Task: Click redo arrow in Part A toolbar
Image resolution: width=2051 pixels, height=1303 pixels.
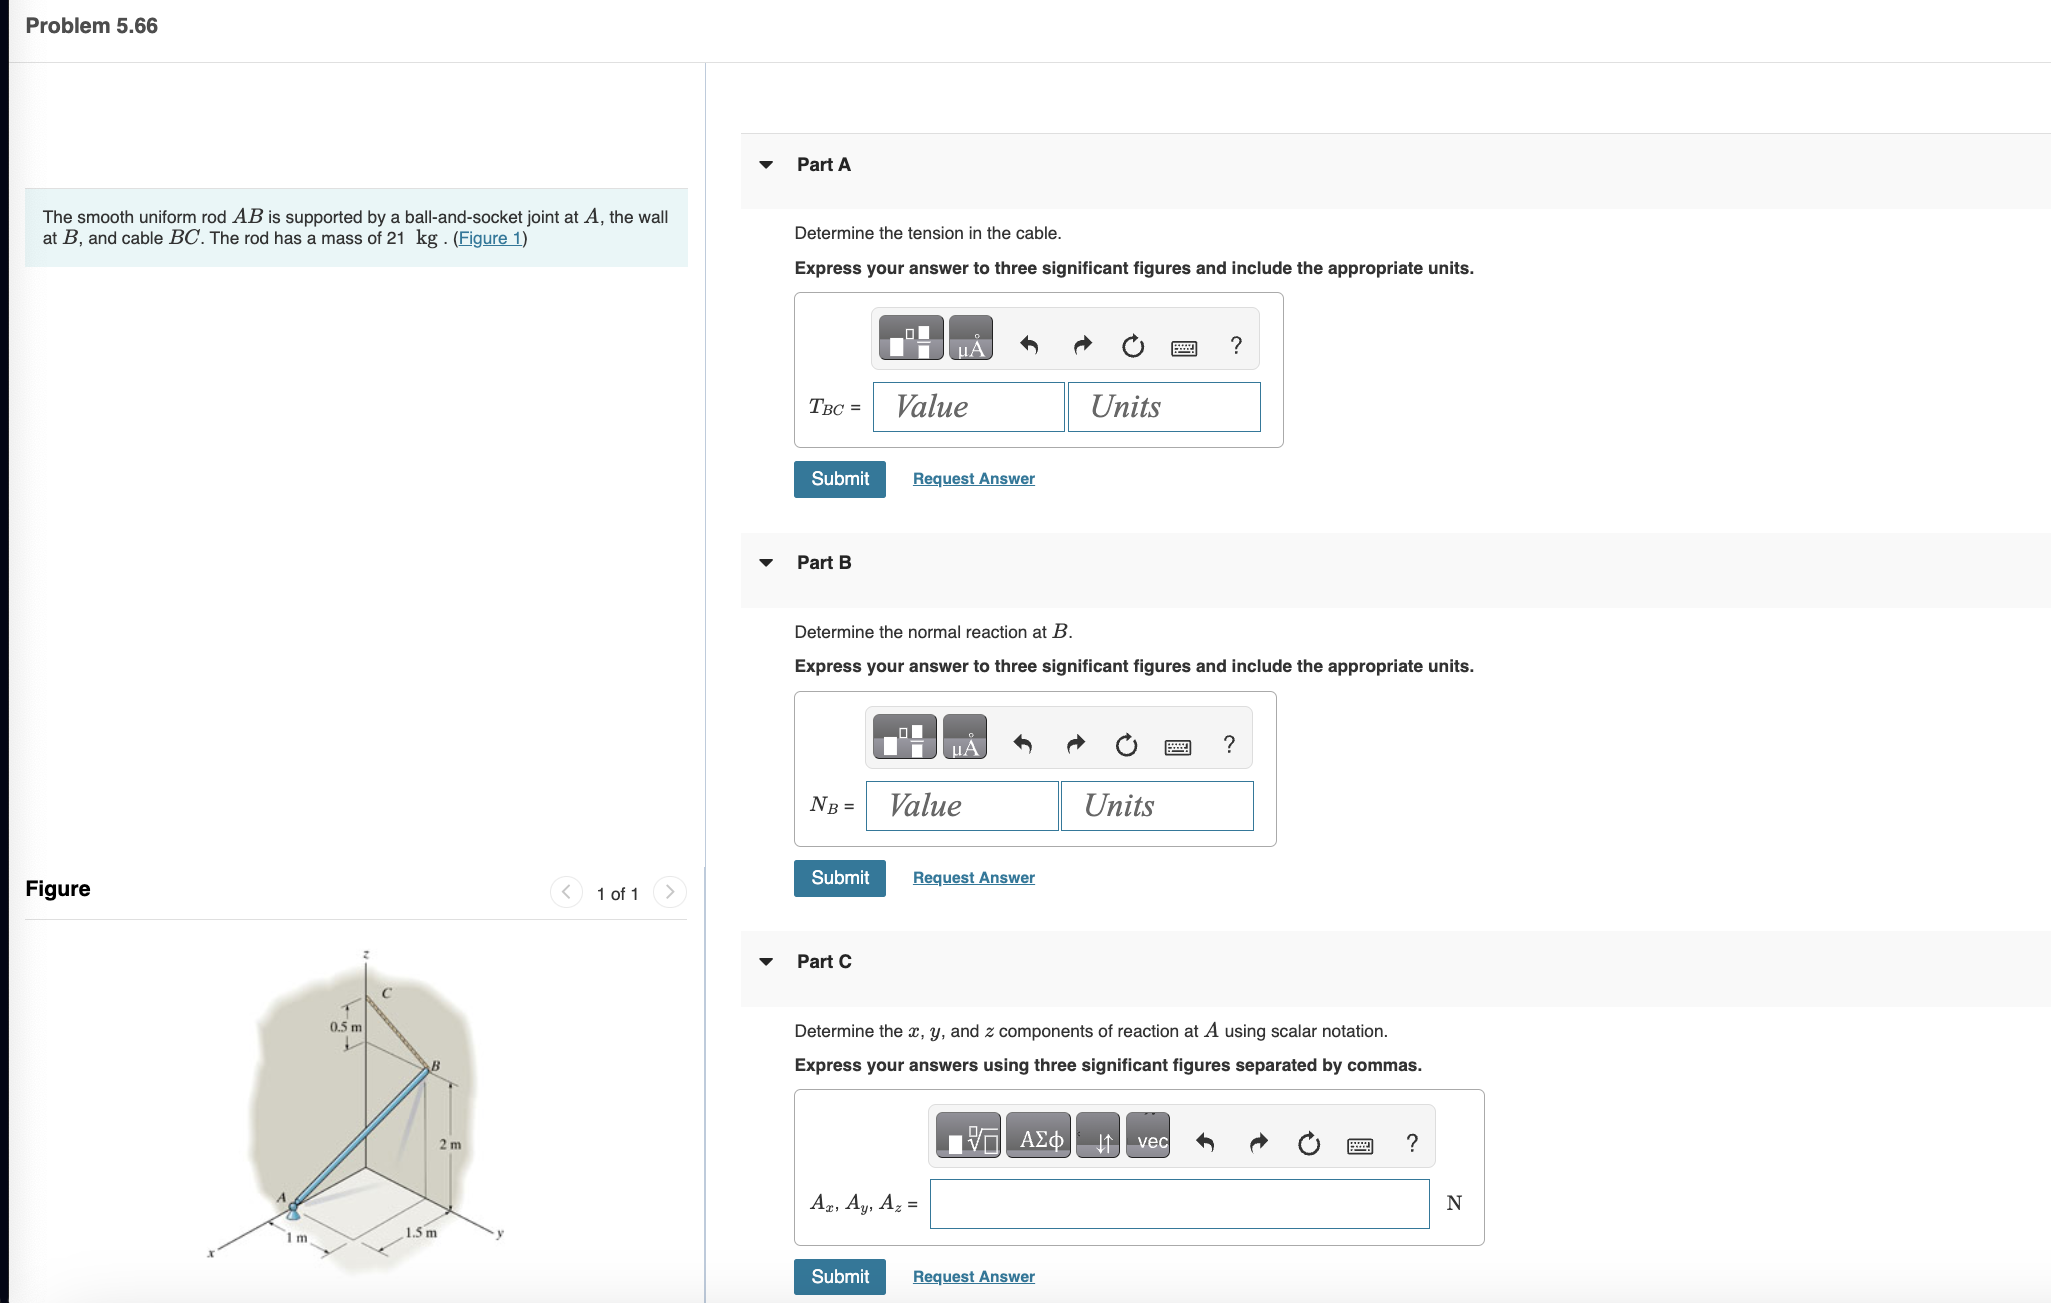Action: [1082, 346]
